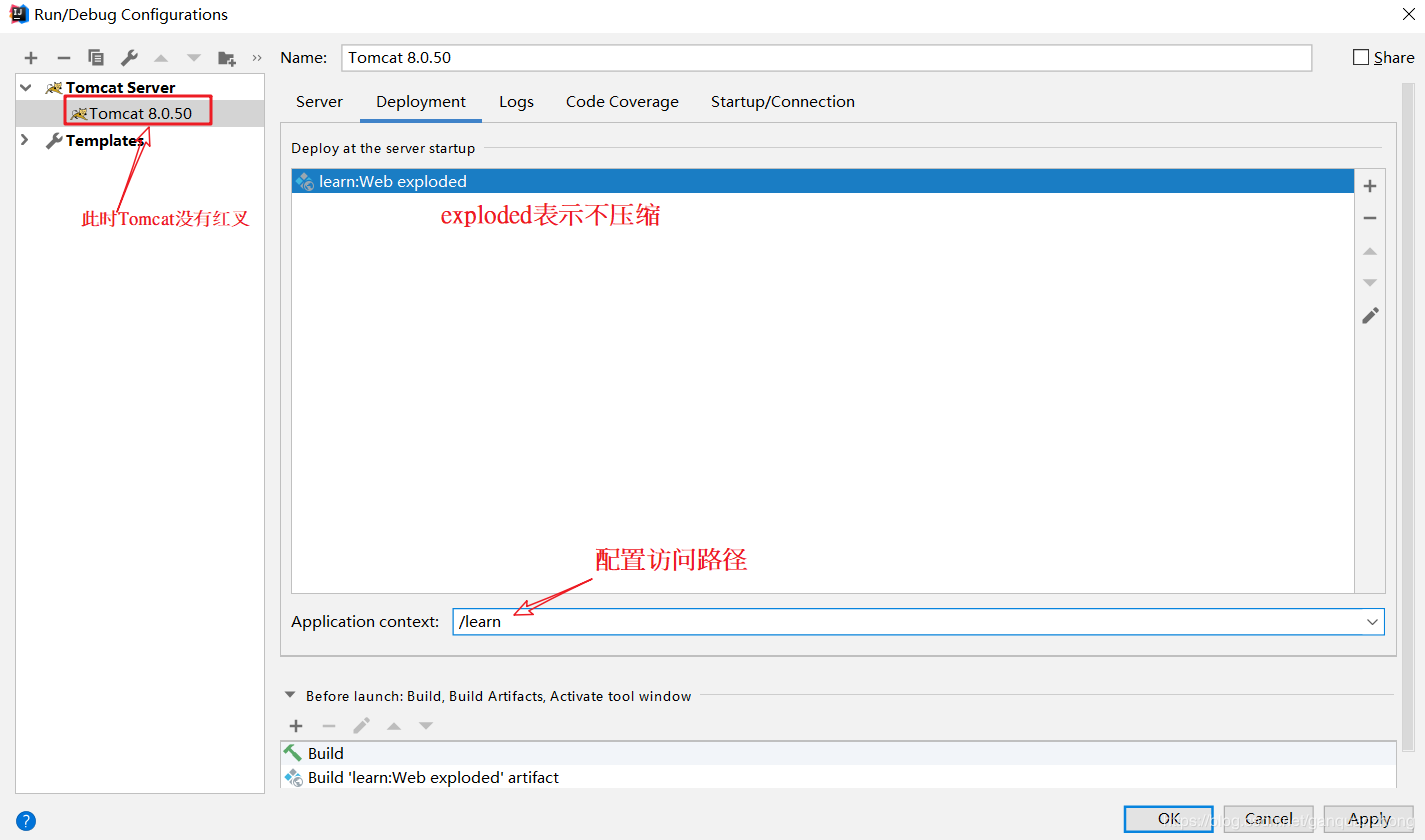Screen dimensions: 1425x840
Task: Remove artifact with minus beside deploy list
Action: click(x=1370, y=218)
